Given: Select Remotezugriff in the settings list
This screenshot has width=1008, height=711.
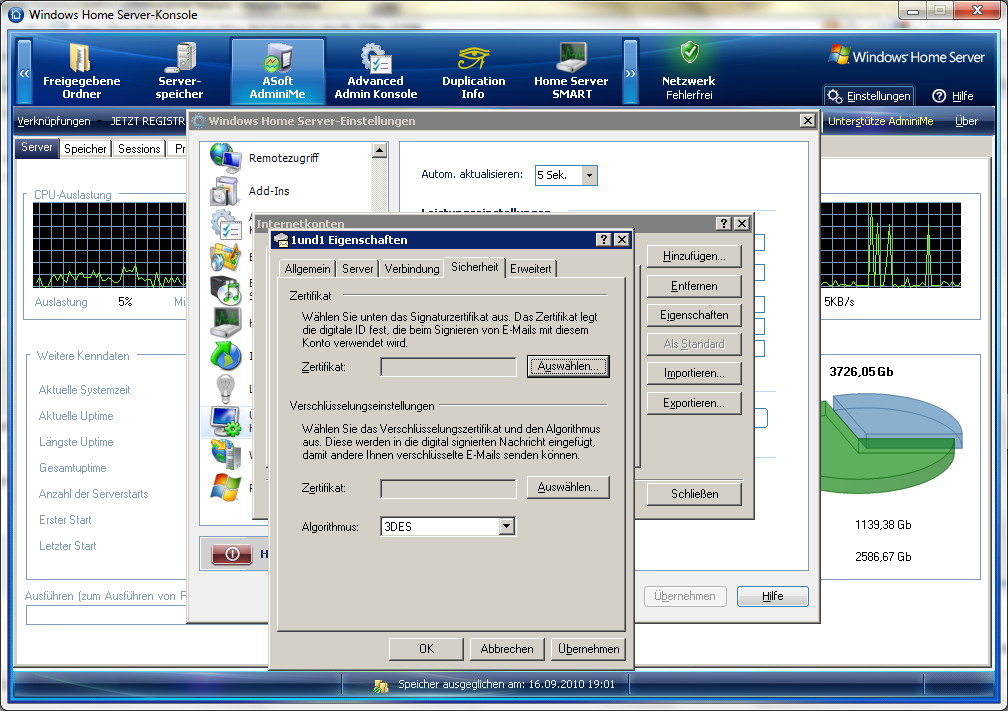Looking at the screenshot, I should (x=284, y=158).
